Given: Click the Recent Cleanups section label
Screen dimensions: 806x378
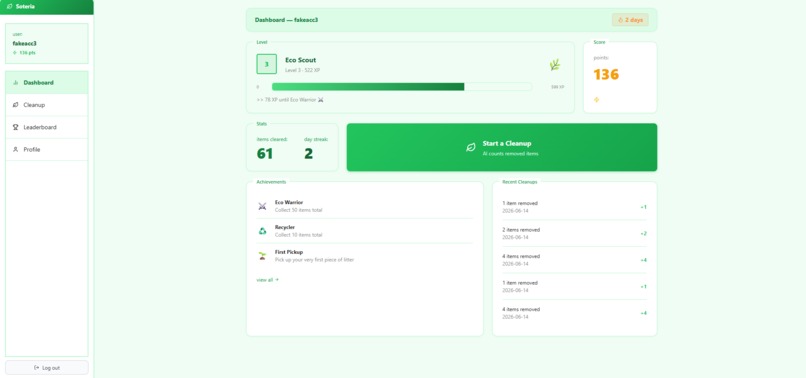Looking at the screenshot, I should (520, 182).
